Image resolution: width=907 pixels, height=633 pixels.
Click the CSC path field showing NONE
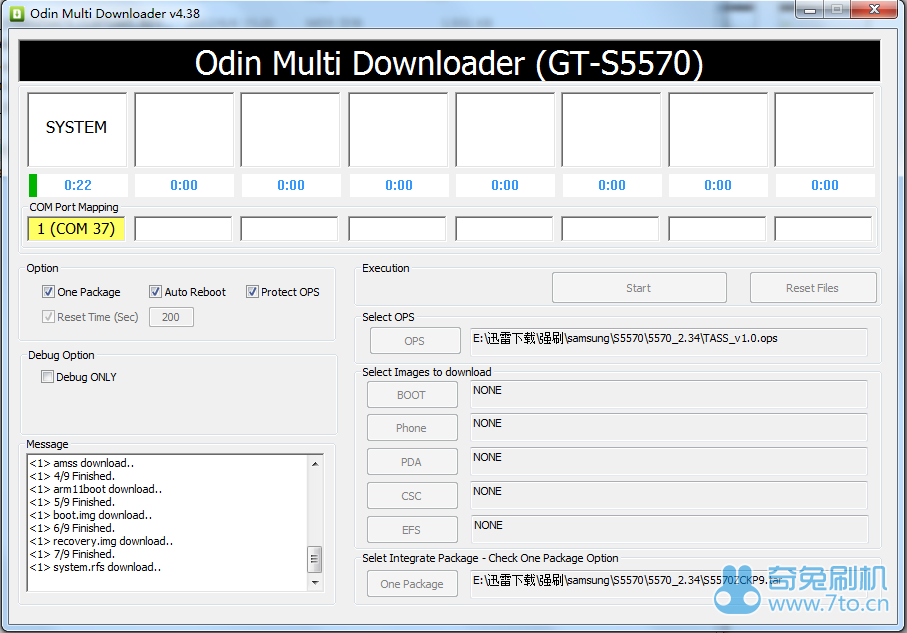(669, 495)
